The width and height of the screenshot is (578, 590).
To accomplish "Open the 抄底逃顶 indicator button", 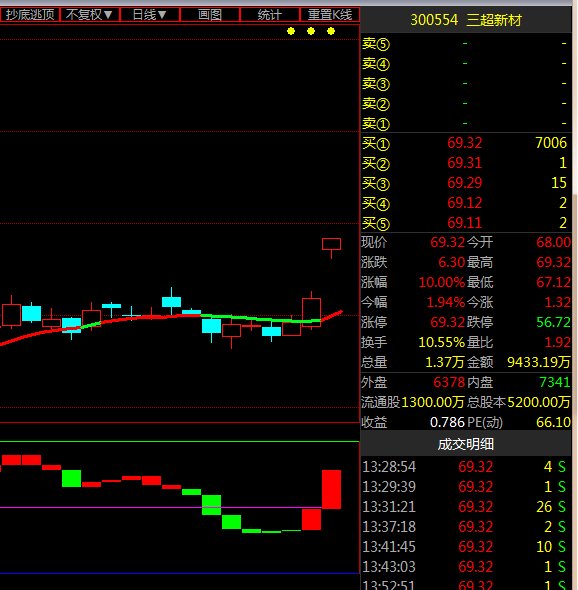I will tap(30, 15).
